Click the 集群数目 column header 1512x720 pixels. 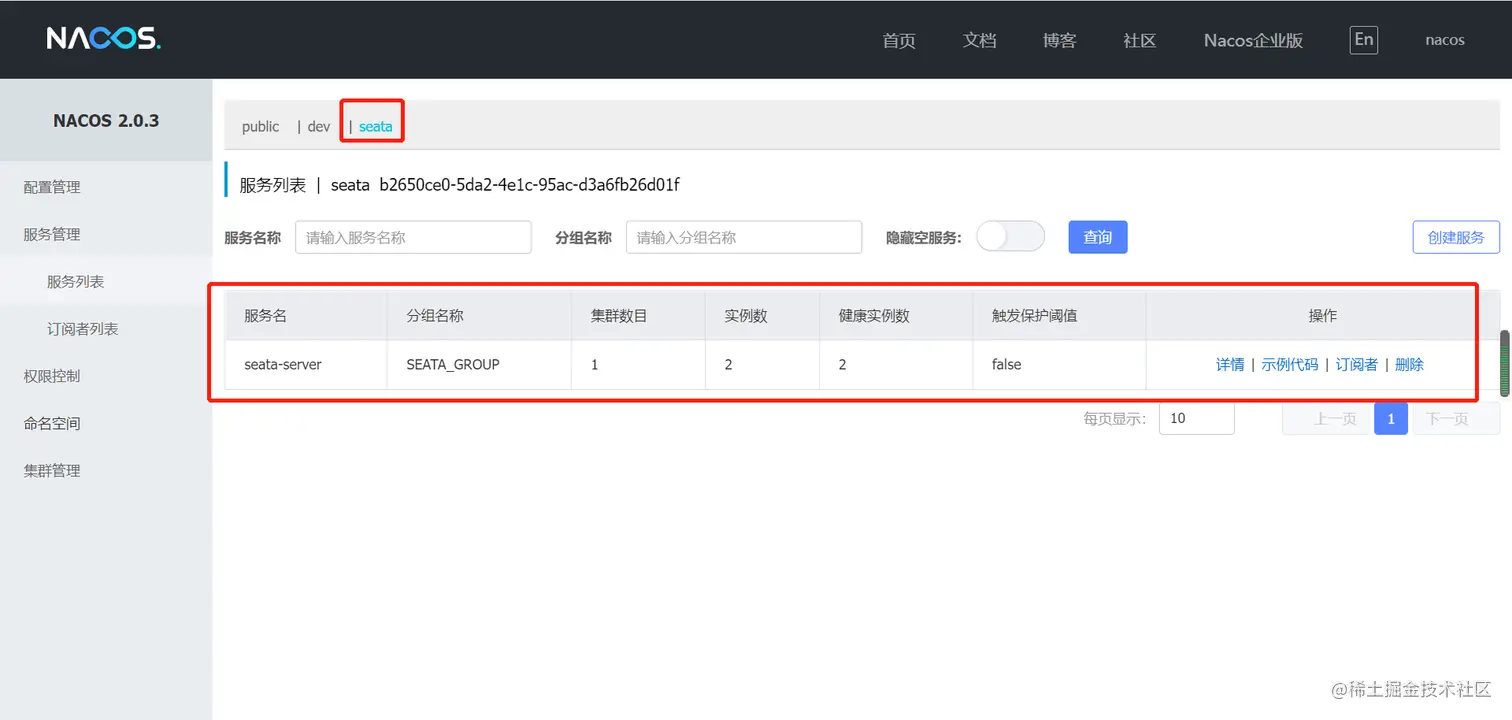pos(639,315)
